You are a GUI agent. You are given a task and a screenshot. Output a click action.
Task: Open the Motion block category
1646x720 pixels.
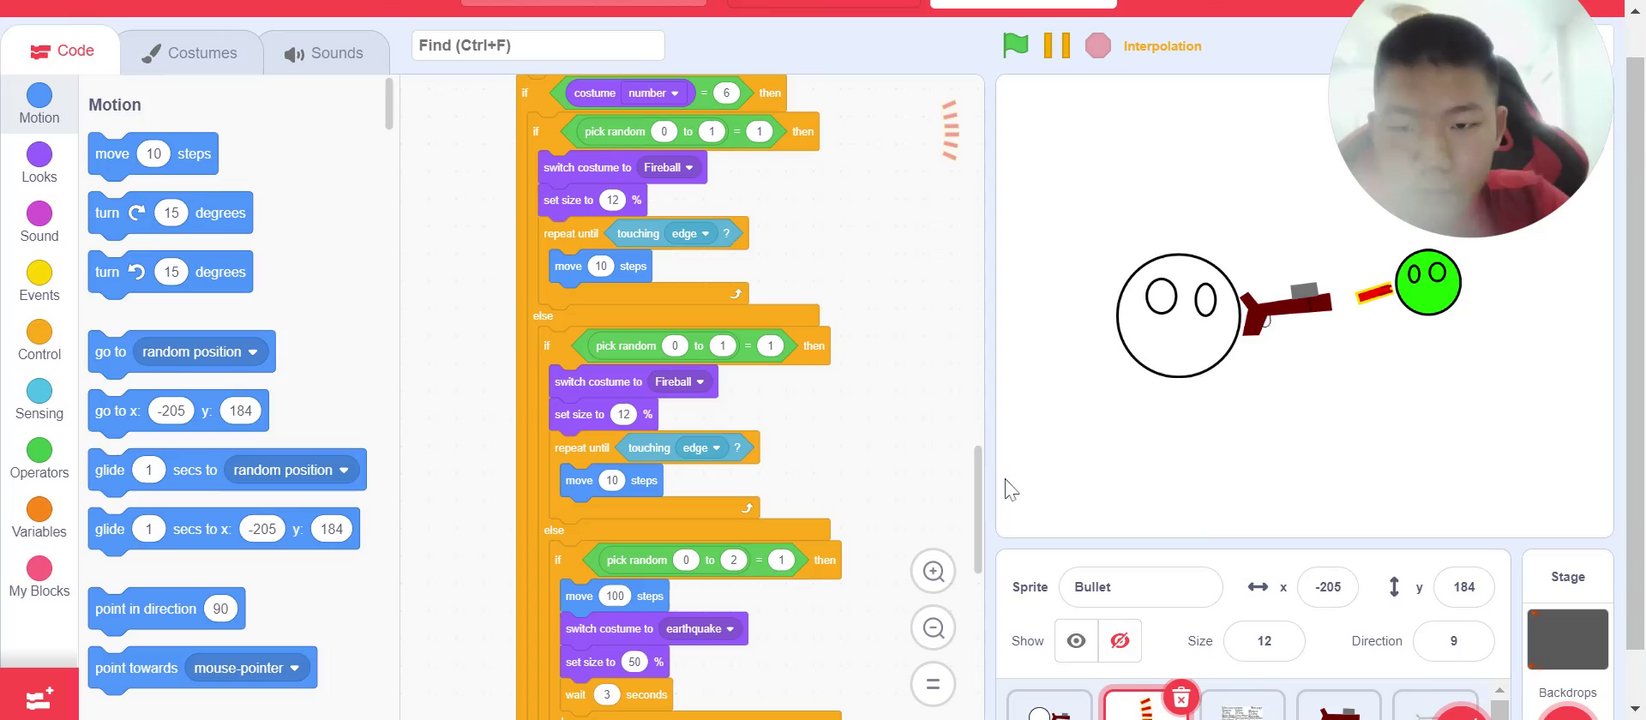pyautogui.click(x=39, y=104)
